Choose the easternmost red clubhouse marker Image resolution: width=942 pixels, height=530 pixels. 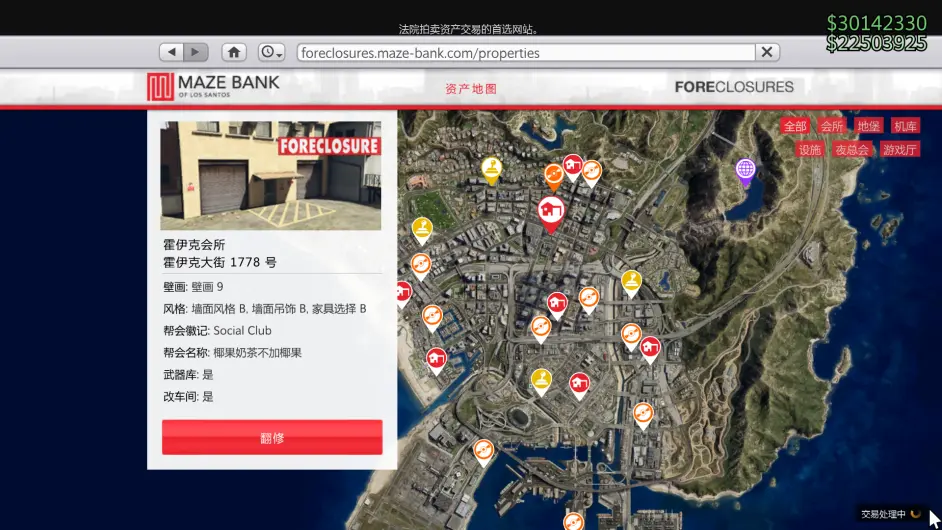click(650, 350)
